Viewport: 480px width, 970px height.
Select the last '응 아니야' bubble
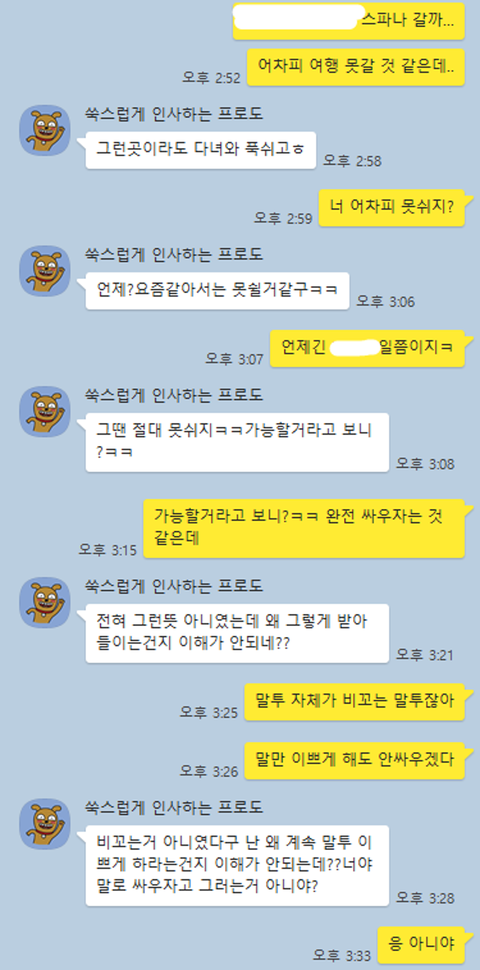[x=421, y=945]
